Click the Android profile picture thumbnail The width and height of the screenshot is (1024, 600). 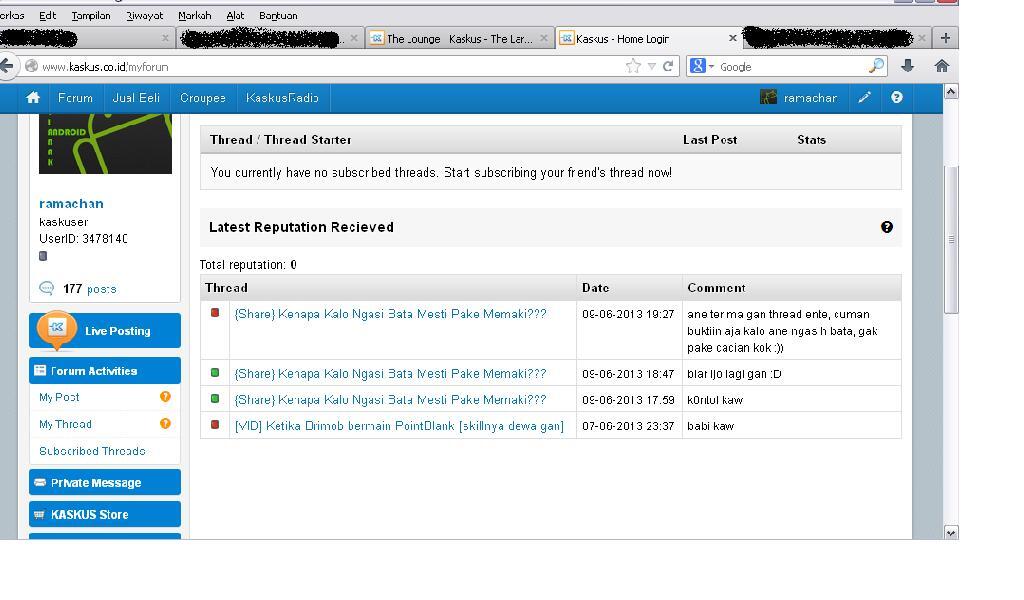[x=105, y=144]
